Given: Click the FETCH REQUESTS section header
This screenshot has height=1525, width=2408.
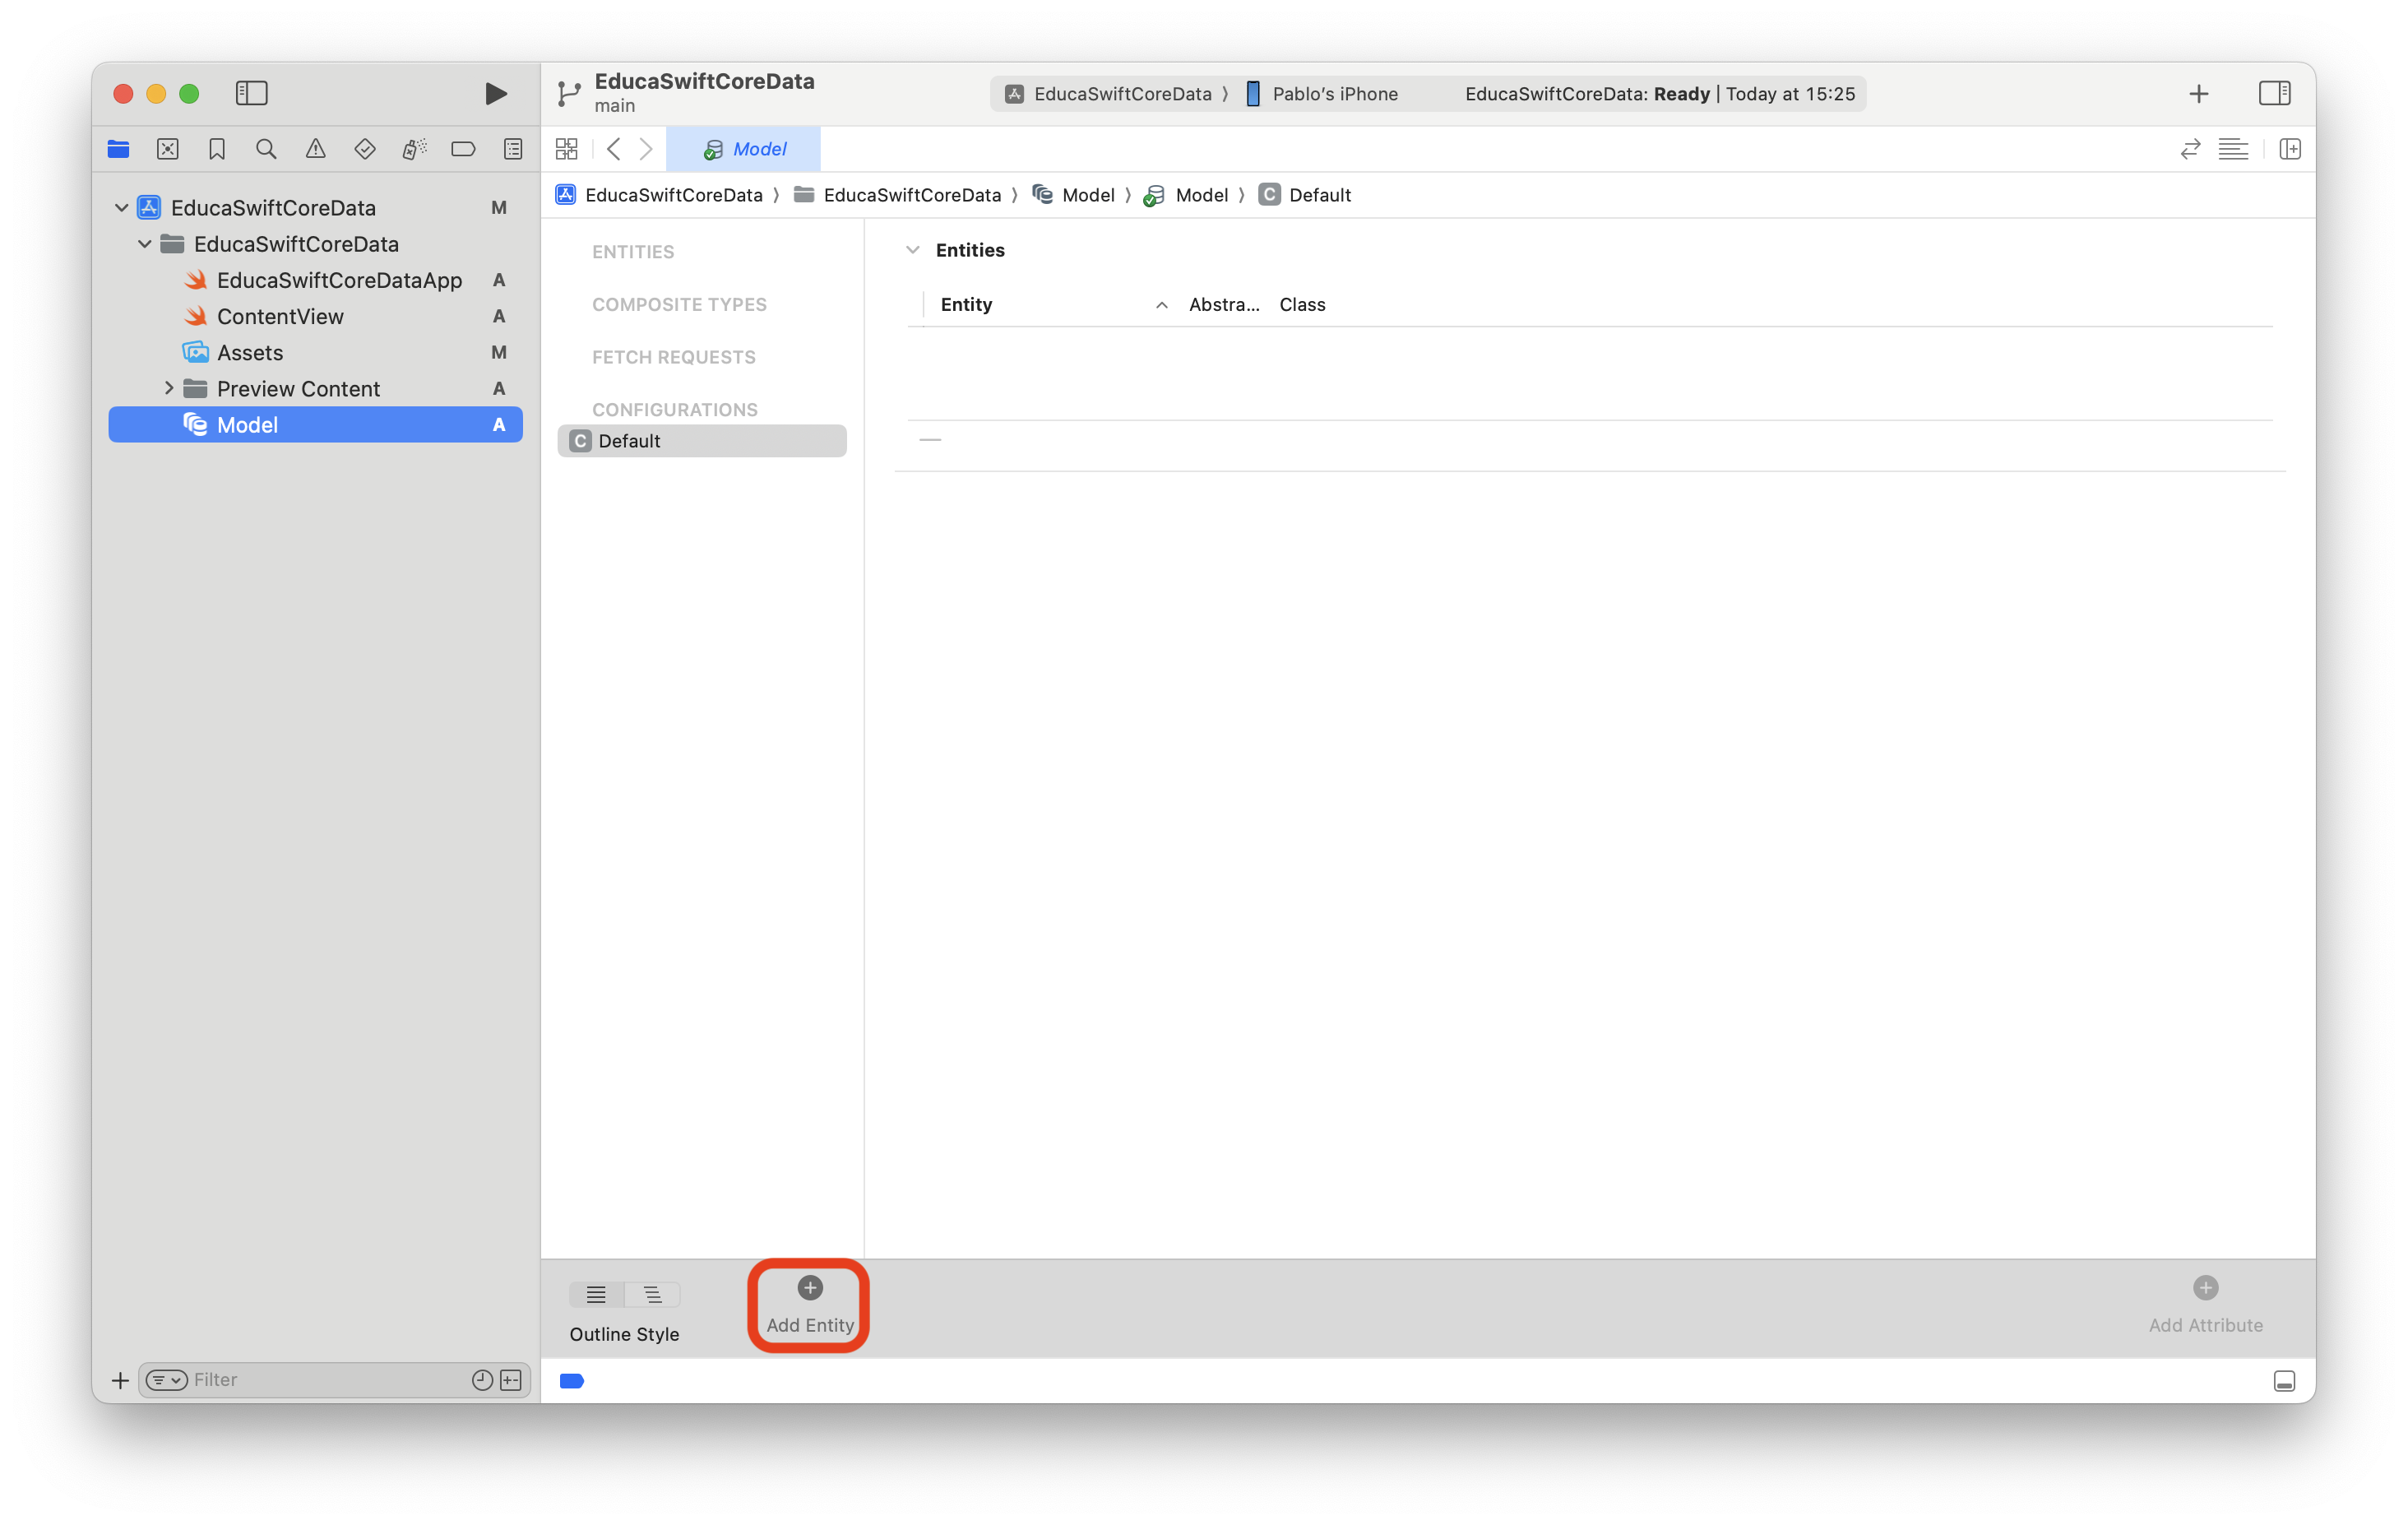Looking at the screenshot, I should coord(674,357).
